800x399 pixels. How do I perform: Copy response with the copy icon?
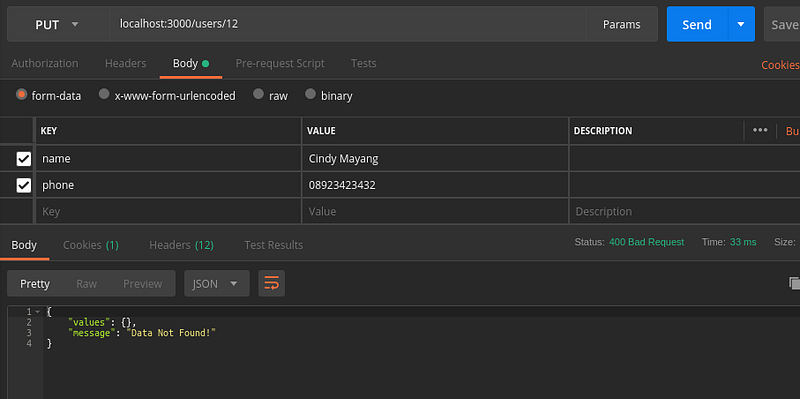[794, 283]
